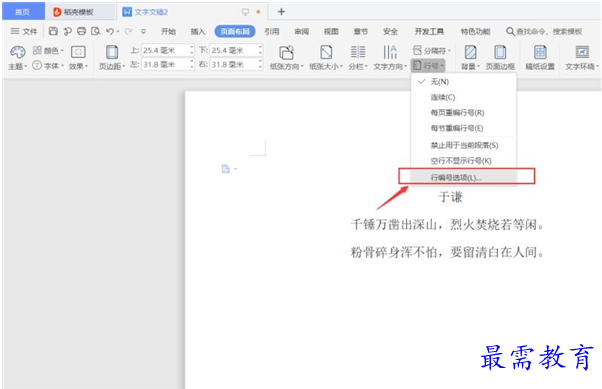Click the top margin 上 input field
Screen dimensions: 602x389
pos(165,50)
